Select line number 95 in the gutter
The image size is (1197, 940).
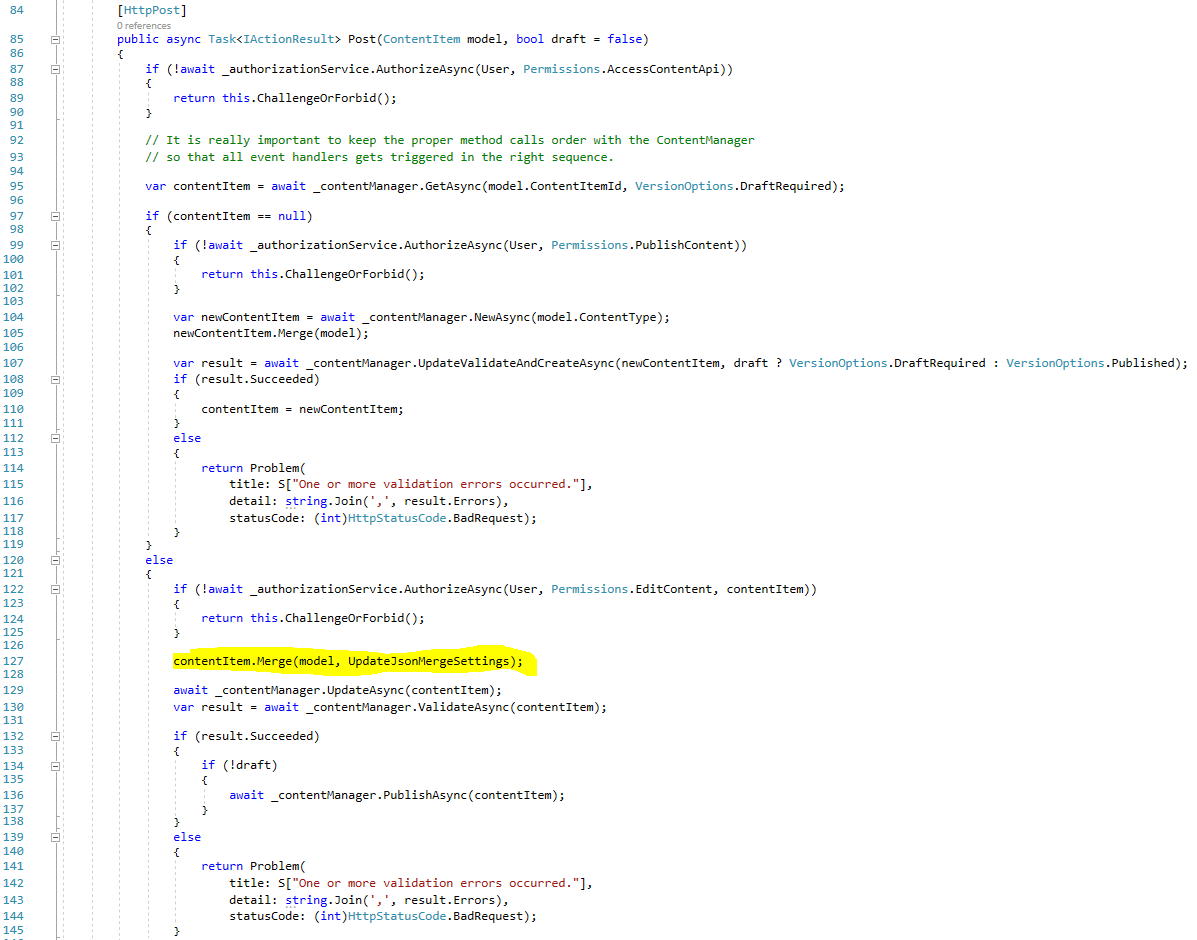click(16, 186)
